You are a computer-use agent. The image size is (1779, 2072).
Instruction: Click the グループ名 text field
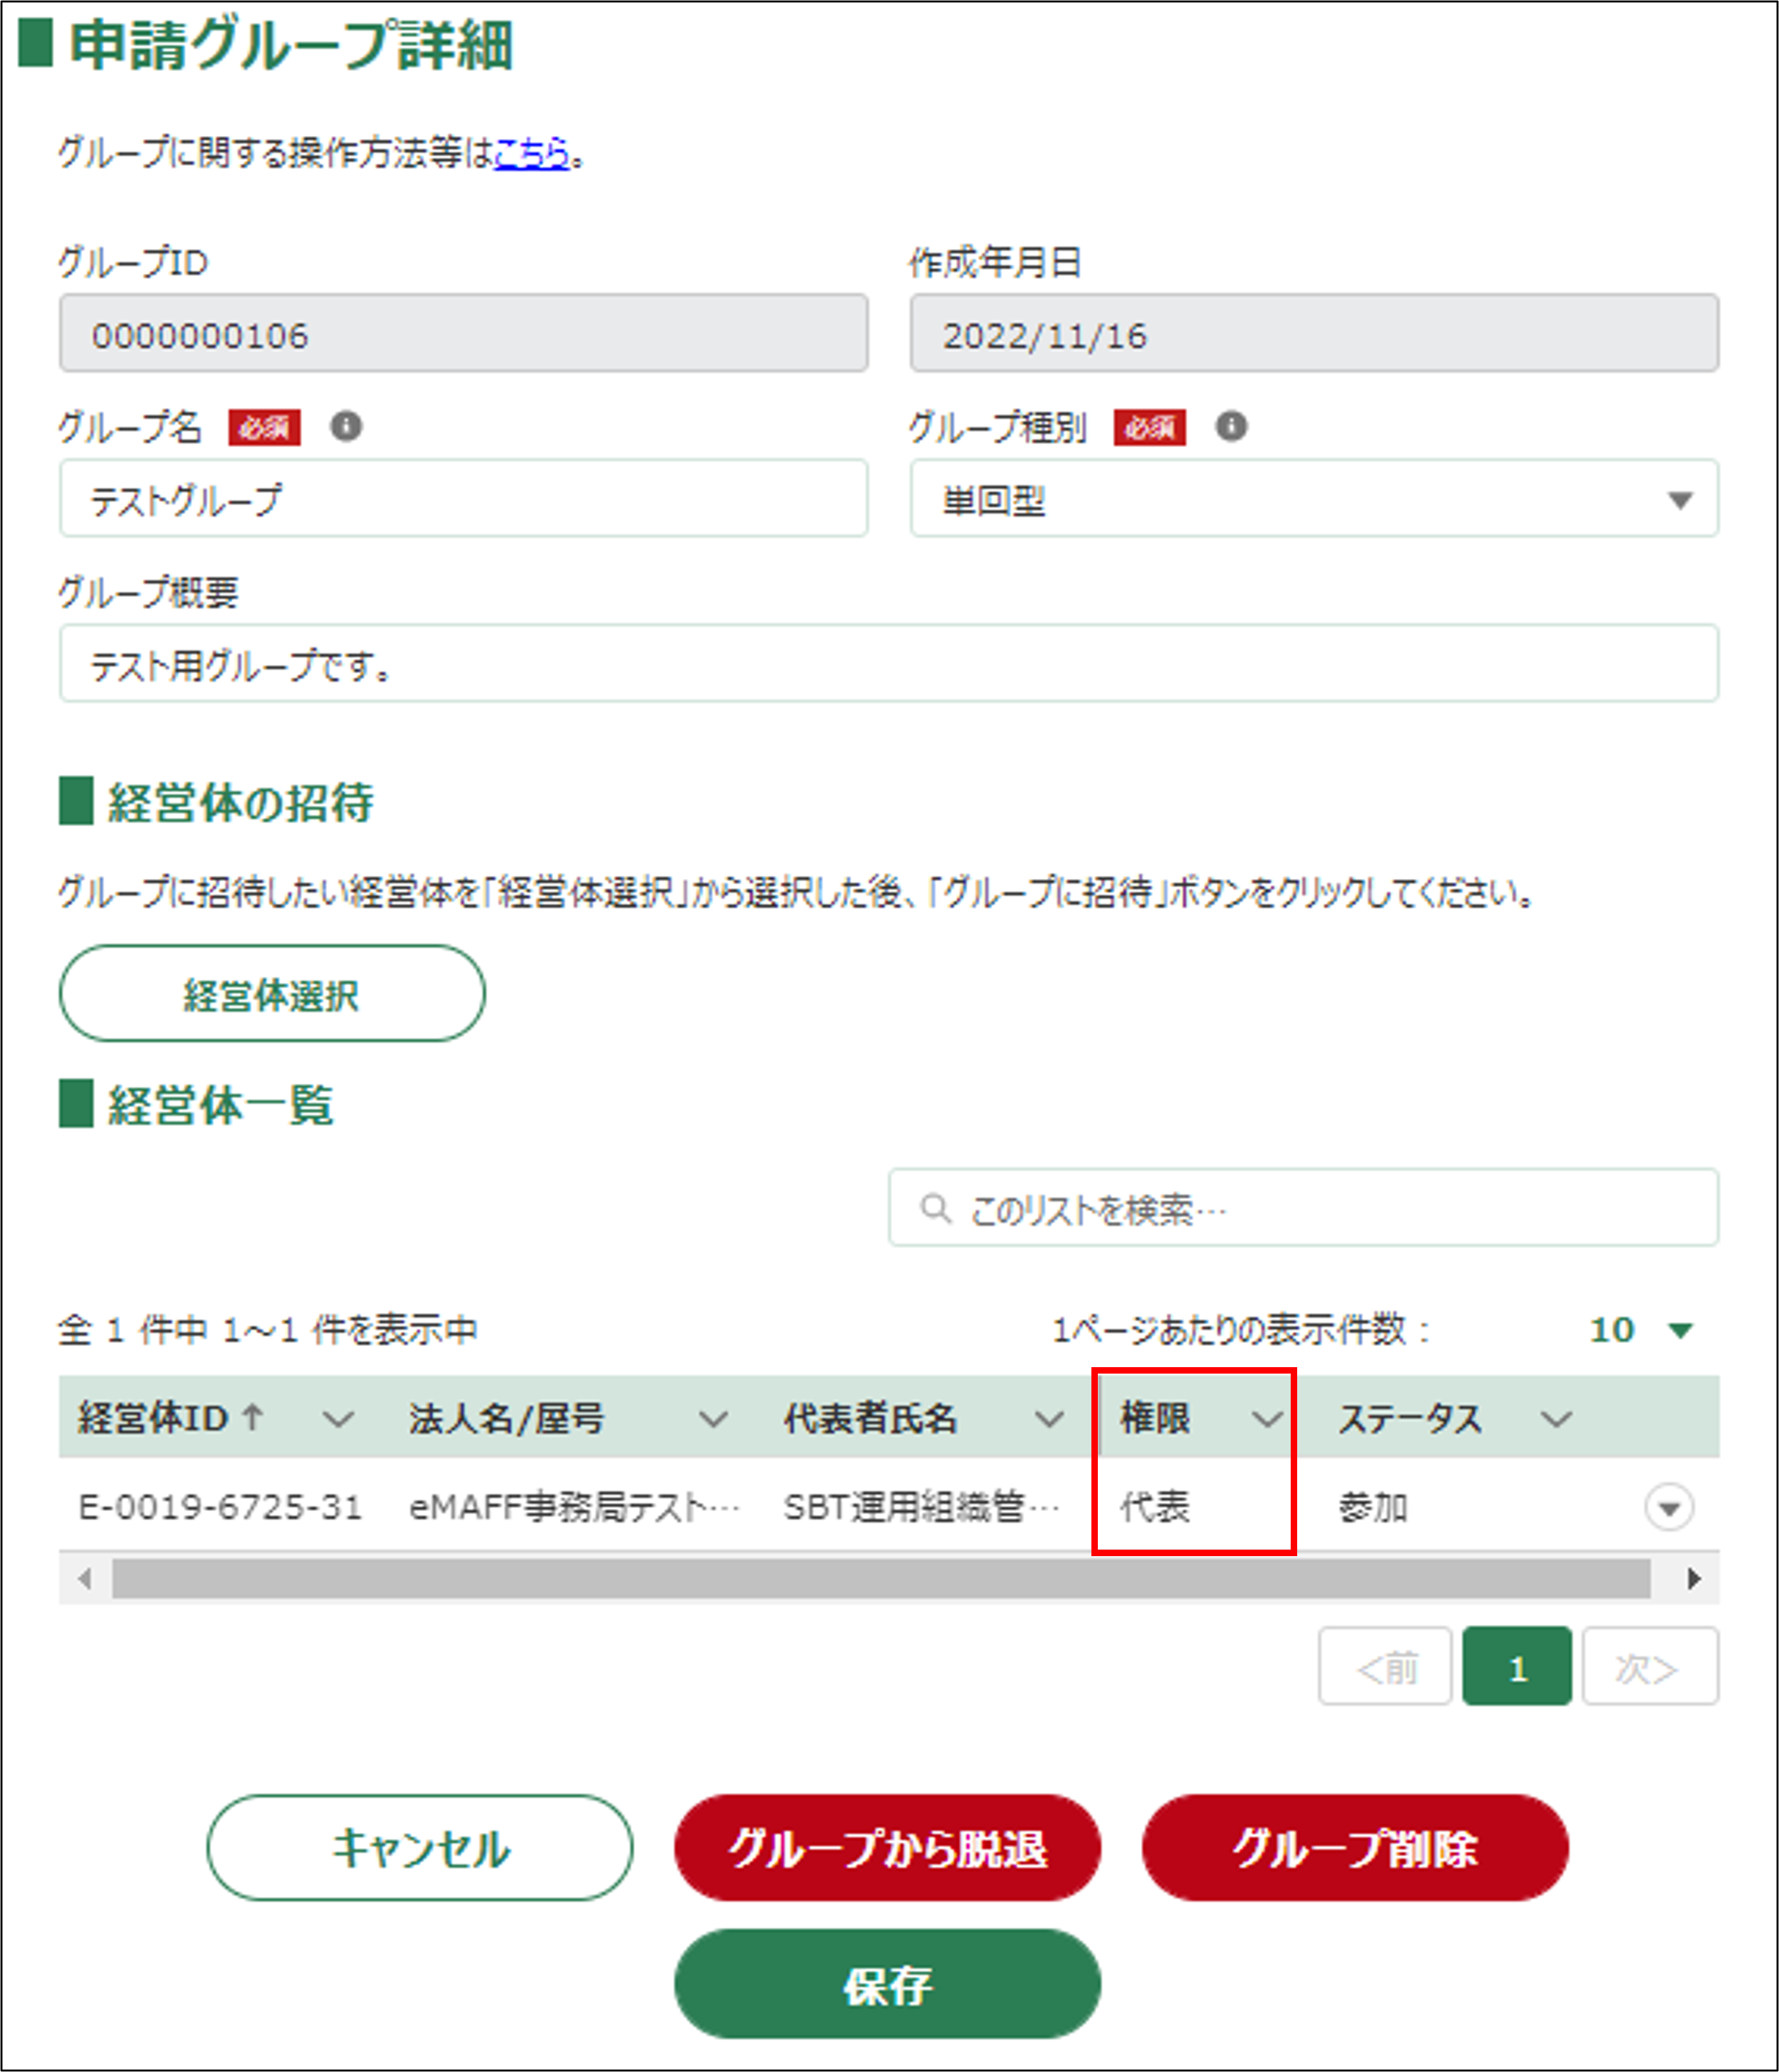click(x=463, y=499)
